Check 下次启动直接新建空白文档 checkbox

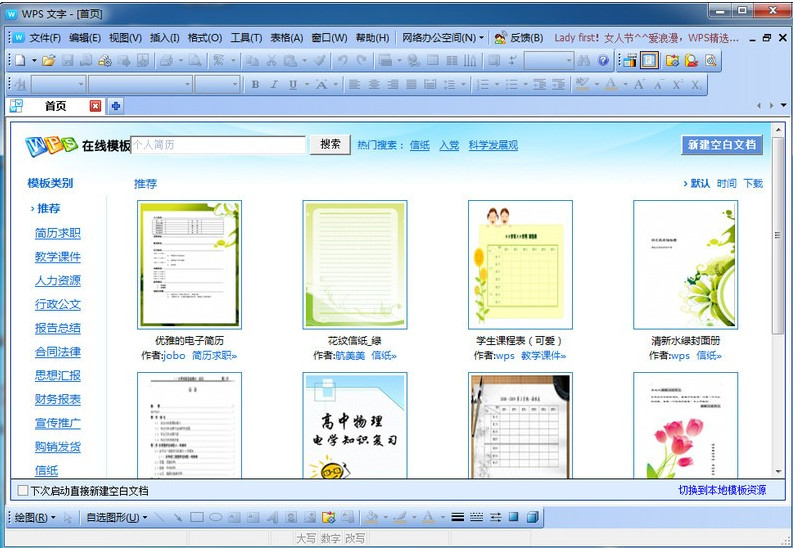pyautogui.click(x=22, y=490)
